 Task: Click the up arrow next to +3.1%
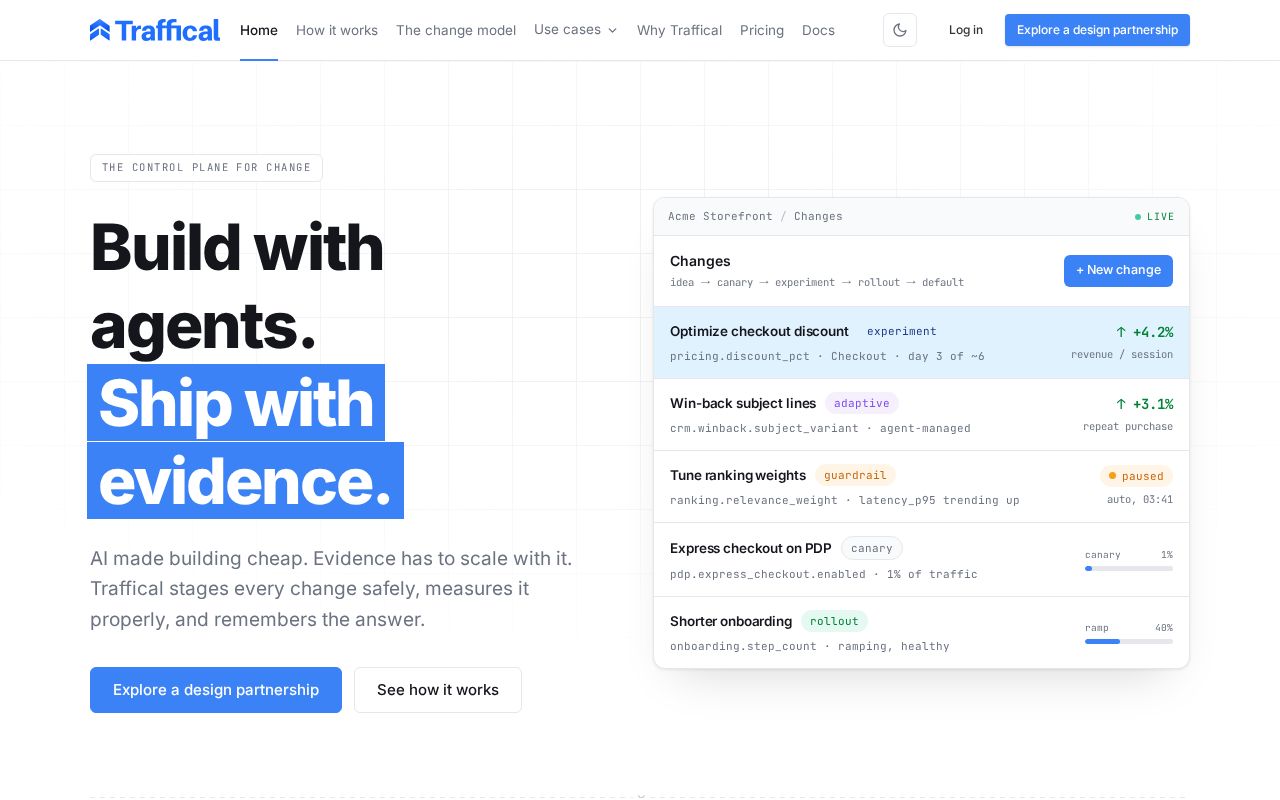1121,404
